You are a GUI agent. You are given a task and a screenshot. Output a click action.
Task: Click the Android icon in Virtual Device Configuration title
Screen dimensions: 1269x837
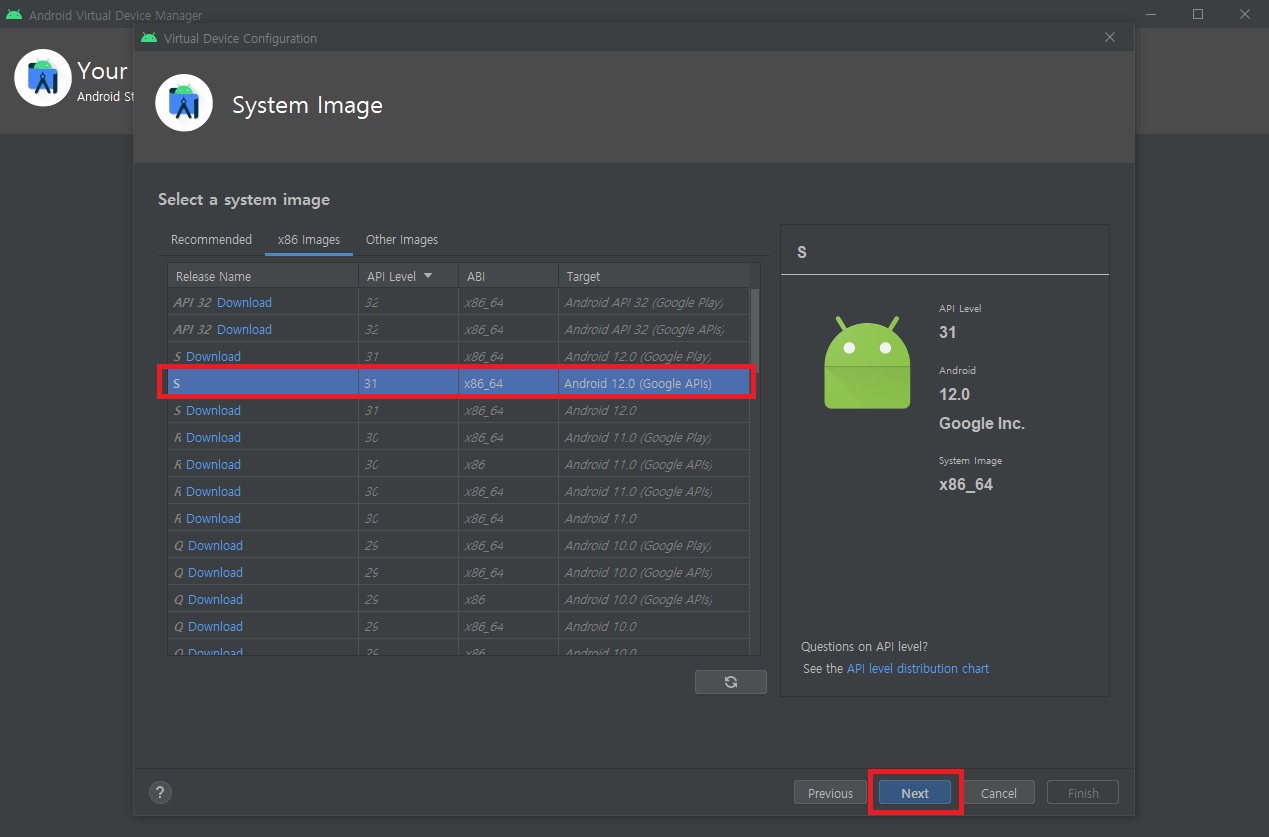[x=149, y=38]
